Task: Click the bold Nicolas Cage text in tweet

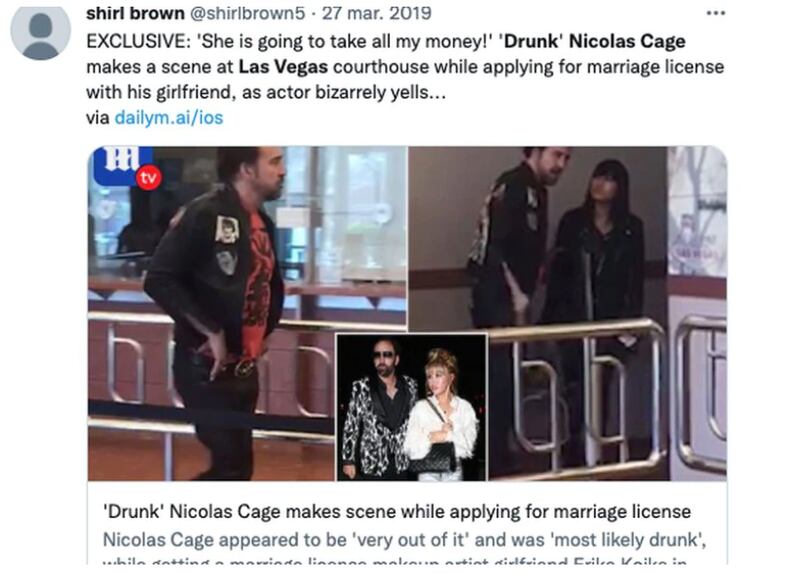Action: click(x=627, y=41)
